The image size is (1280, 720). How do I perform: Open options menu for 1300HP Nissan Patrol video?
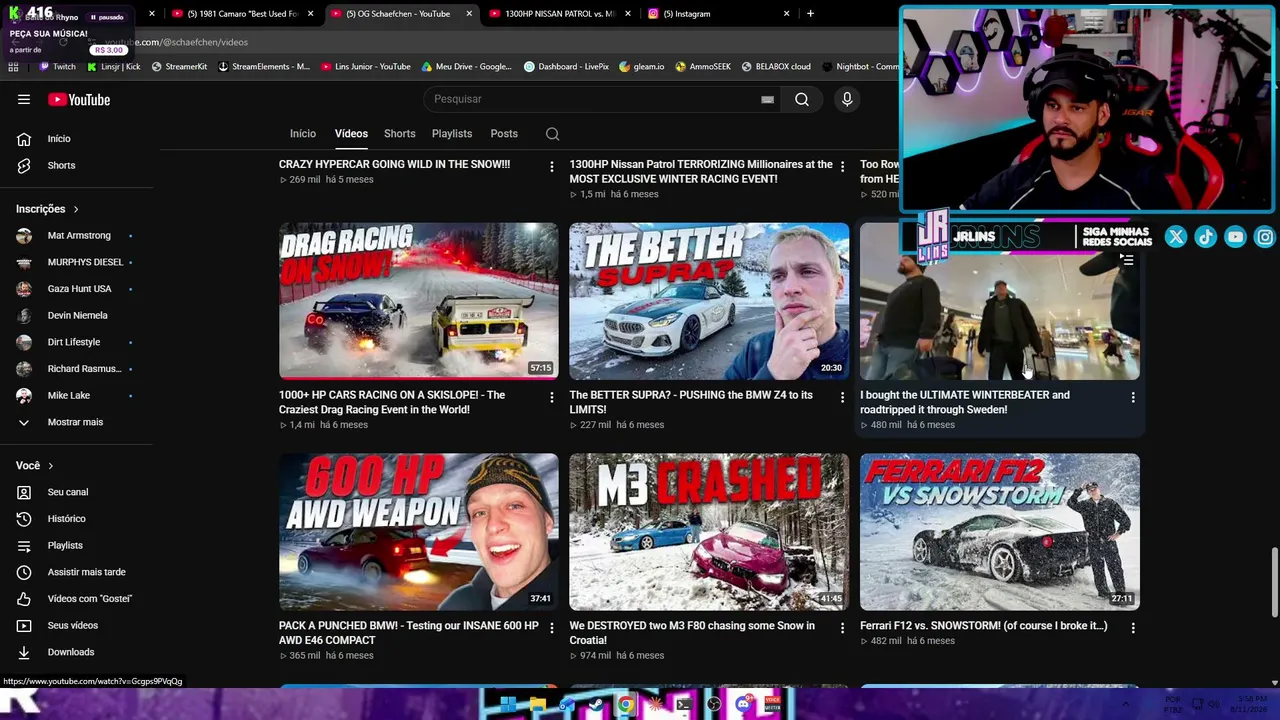[x=842, y=167]
